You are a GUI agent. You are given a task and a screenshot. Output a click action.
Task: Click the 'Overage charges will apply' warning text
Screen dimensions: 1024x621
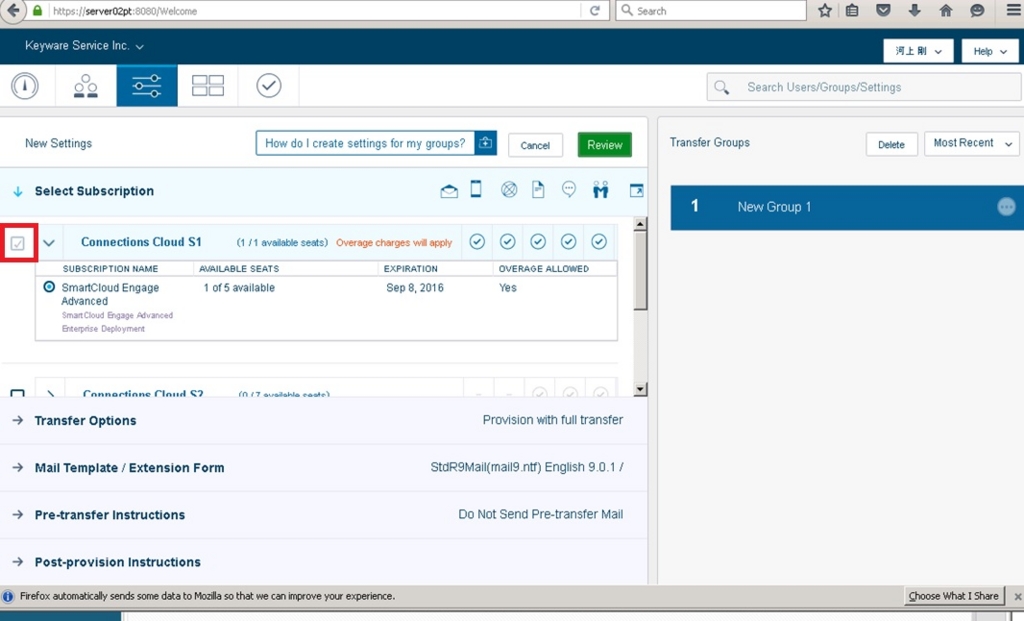pyautogui.click(x=394, y=242)
